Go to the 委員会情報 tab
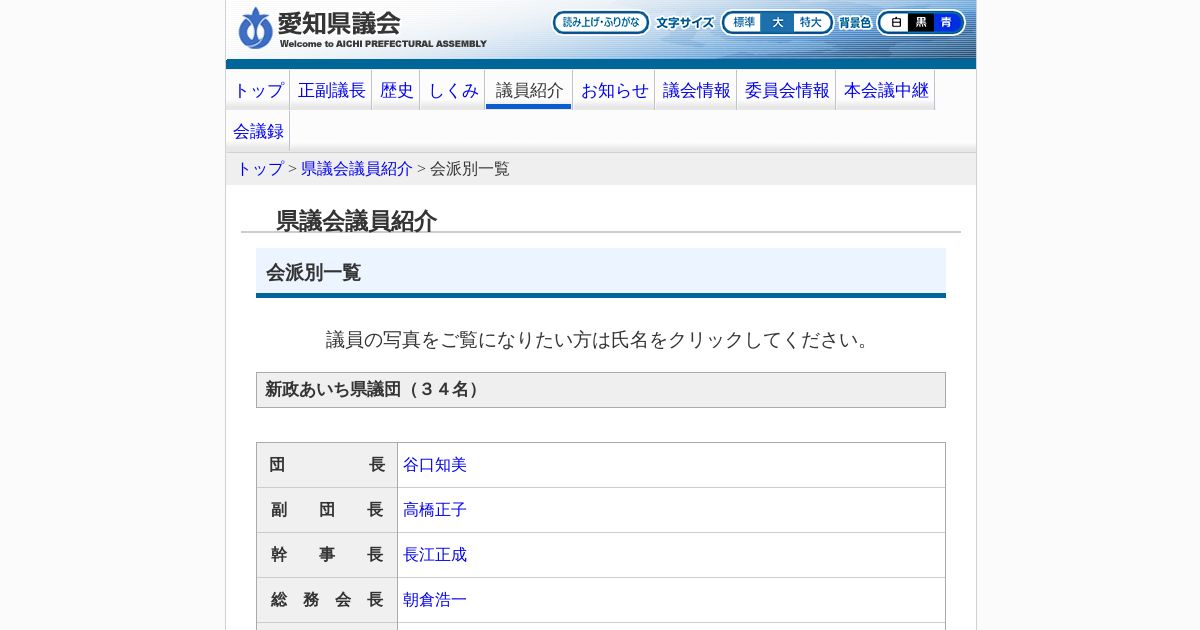1200x630 pixels. coord(787,90)
